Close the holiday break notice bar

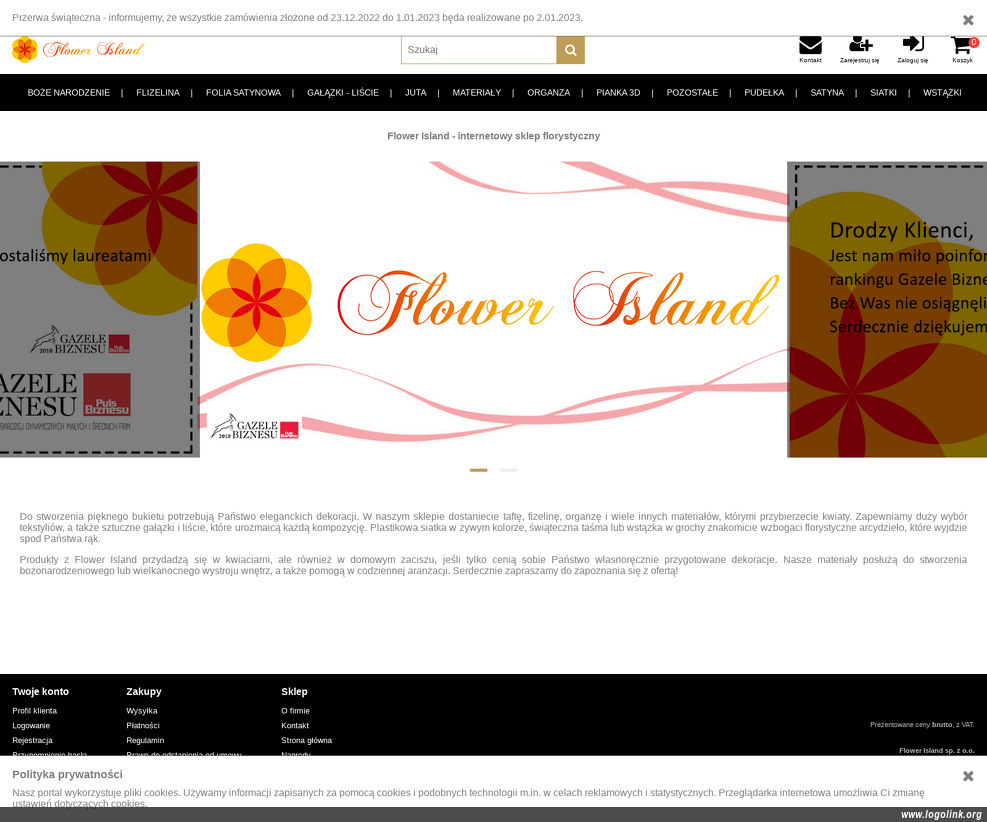tap(968, 20)
